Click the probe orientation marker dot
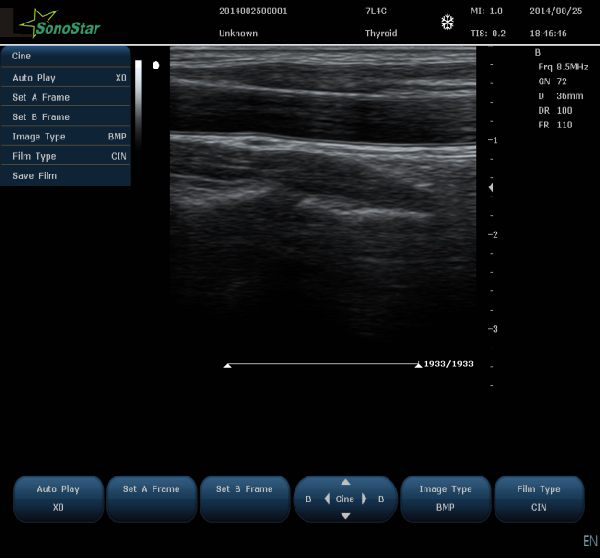The width and height of the screenshot is (600, 558). [x=155, y=67]
